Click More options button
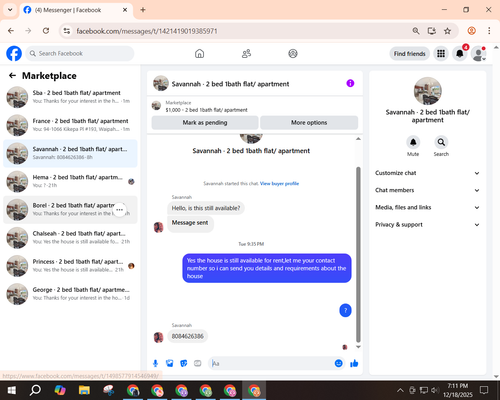The height and width of the screenshot is (400, 500). click(x=309, y=123)
